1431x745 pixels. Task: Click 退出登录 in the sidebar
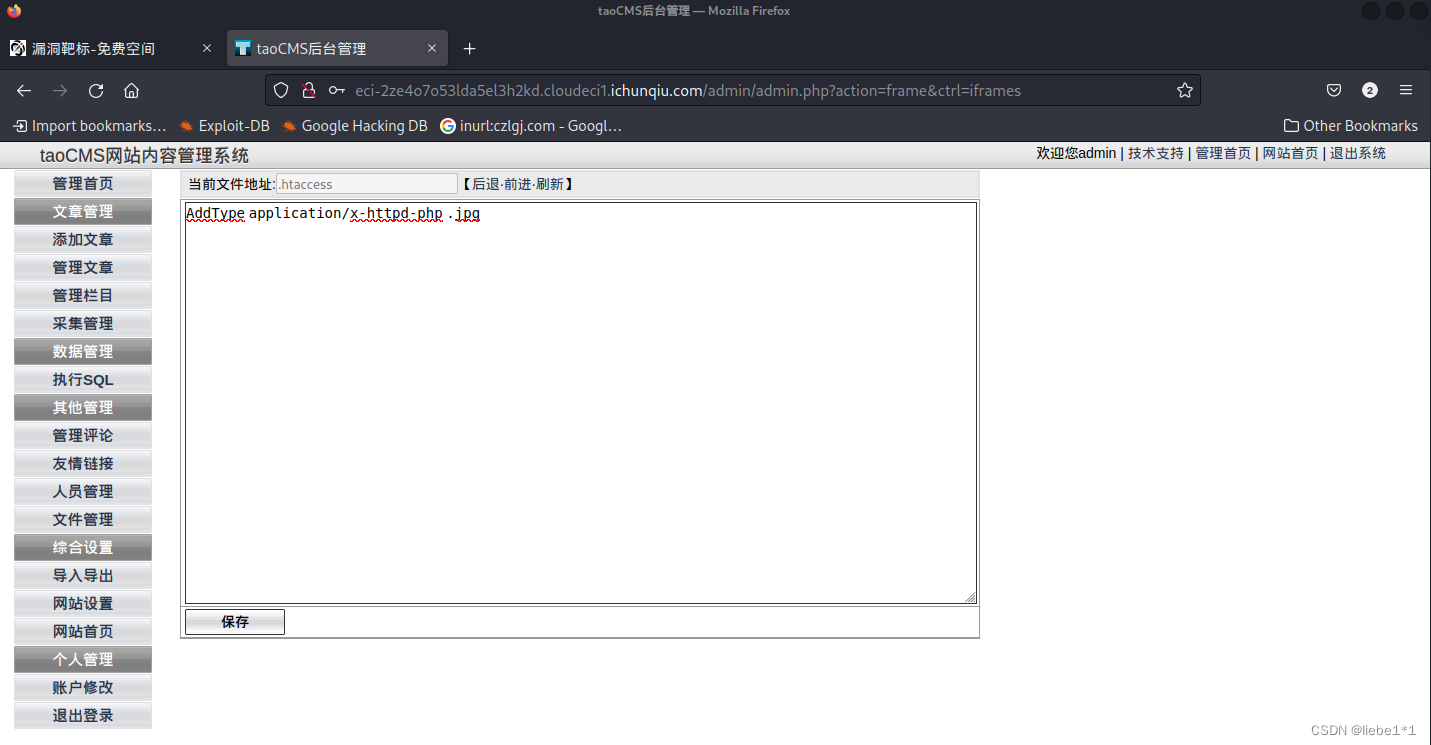83,716
